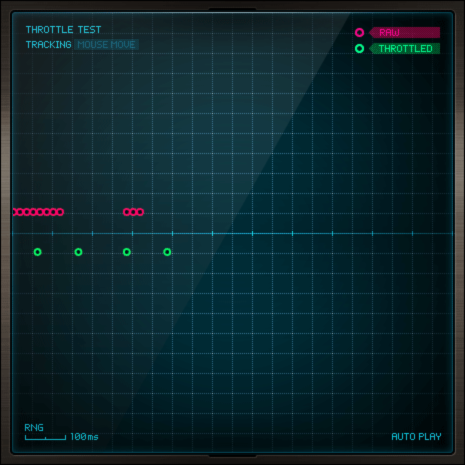Click the first green throttled event marker

point(38,252)
